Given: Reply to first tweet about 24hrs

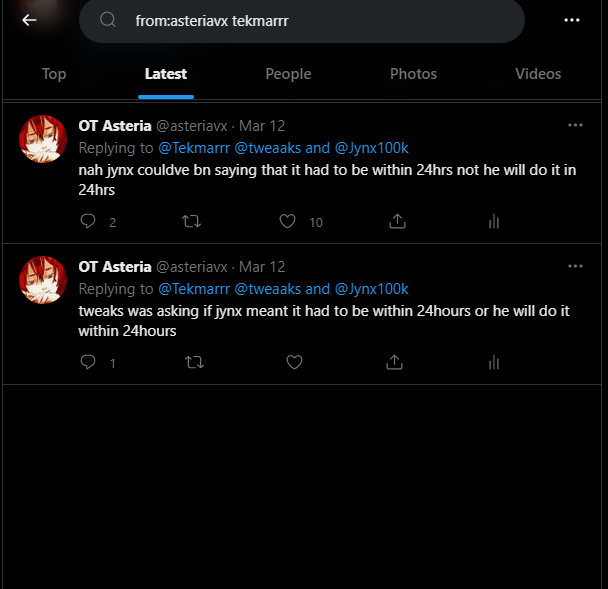Looking at the screenshot, I should [x=87, y=221].
